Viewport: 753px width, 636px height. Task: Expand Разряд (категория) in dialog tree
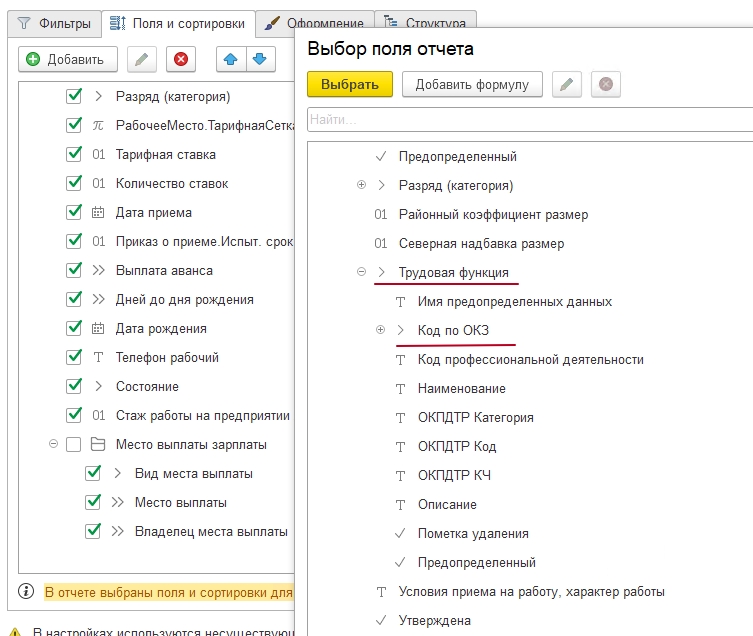[362, 185]
